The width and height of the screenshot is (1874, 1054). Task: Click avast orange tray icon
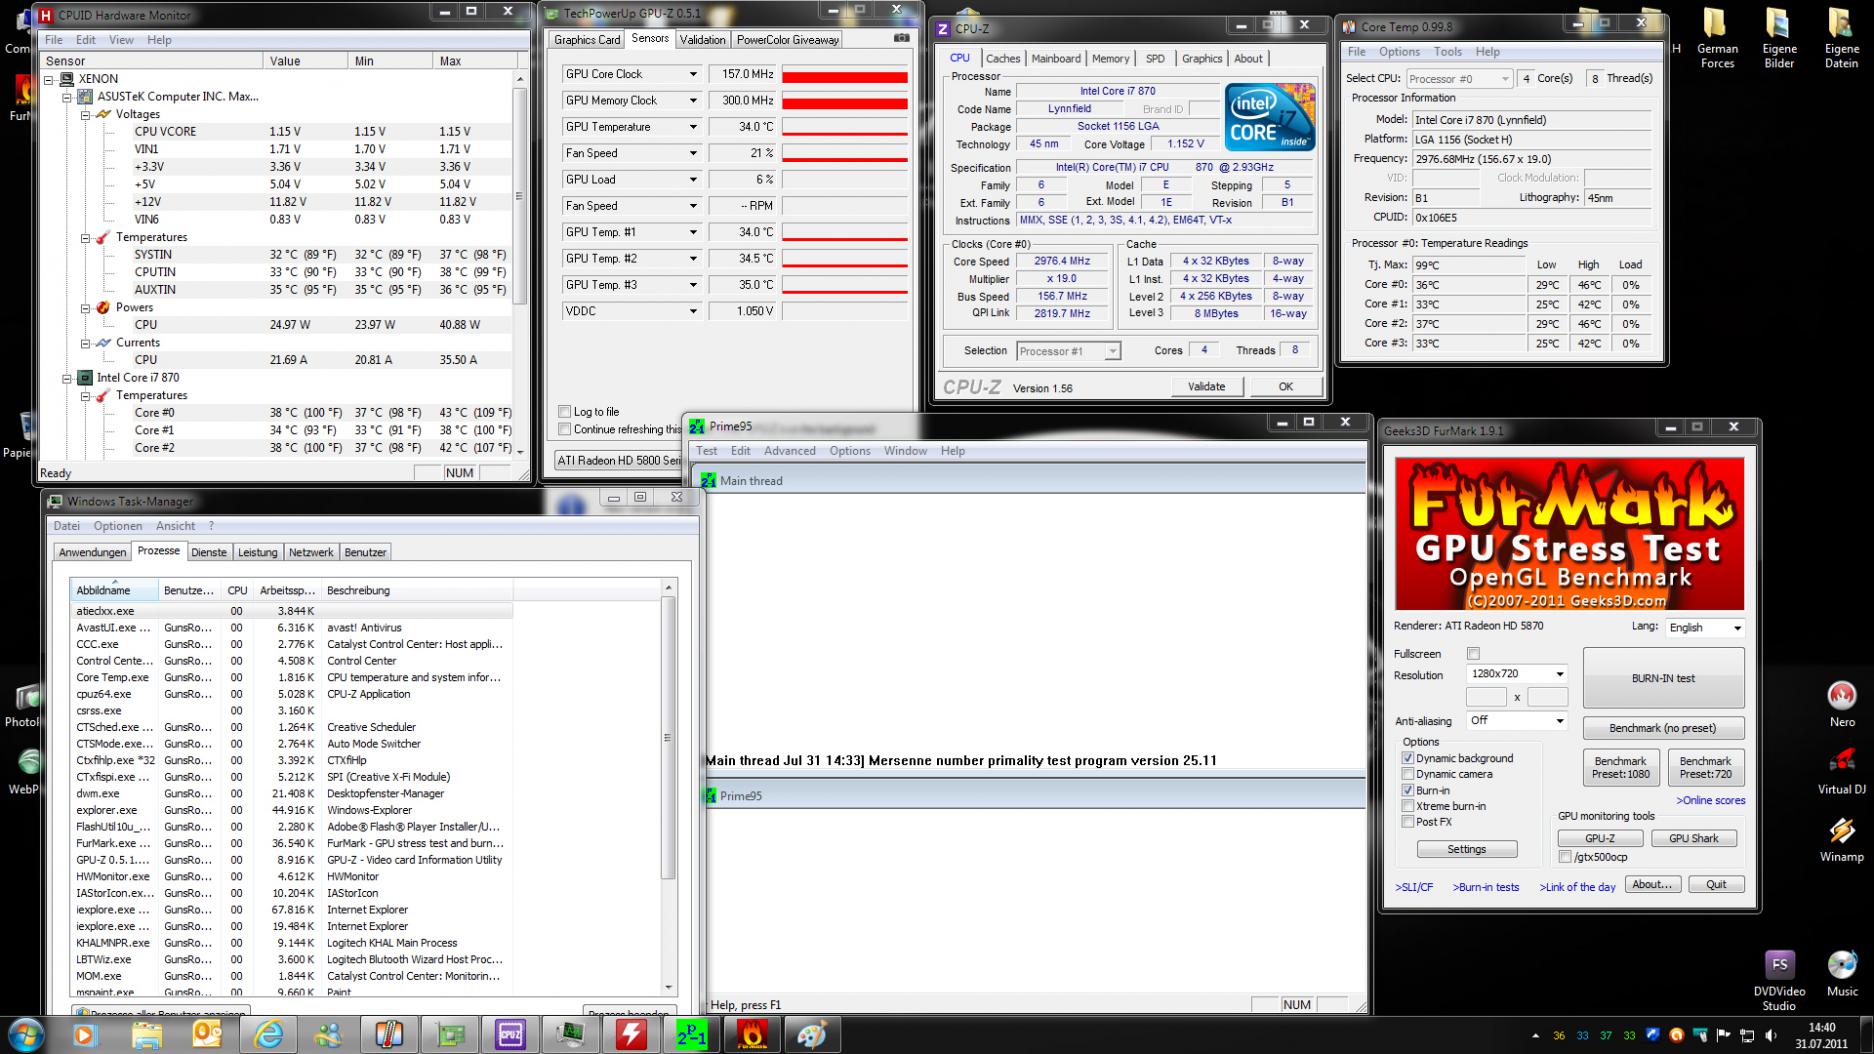1676,1035
